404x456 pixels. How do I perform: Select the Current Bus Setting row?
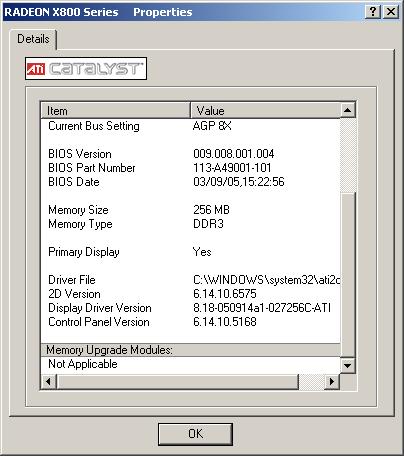190,126
